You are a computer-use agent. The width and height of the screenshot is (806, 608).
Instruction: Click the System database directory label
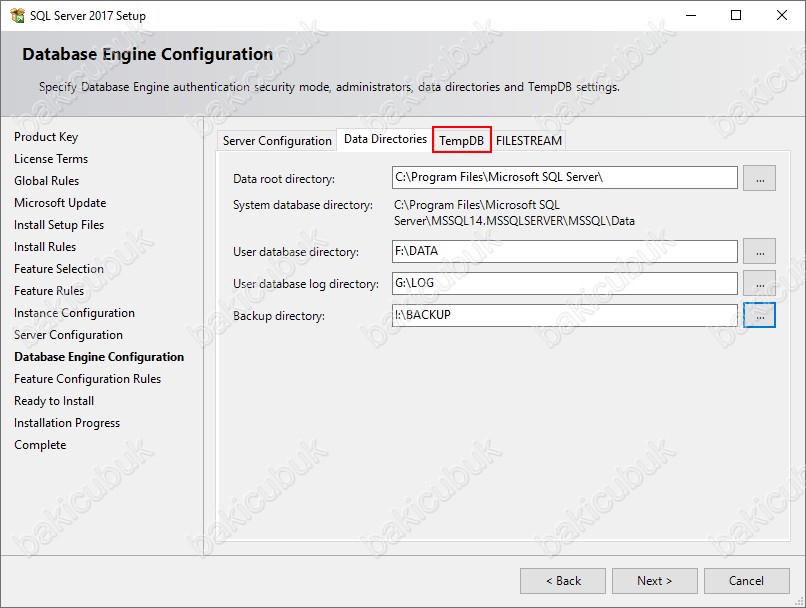point(303,205)
